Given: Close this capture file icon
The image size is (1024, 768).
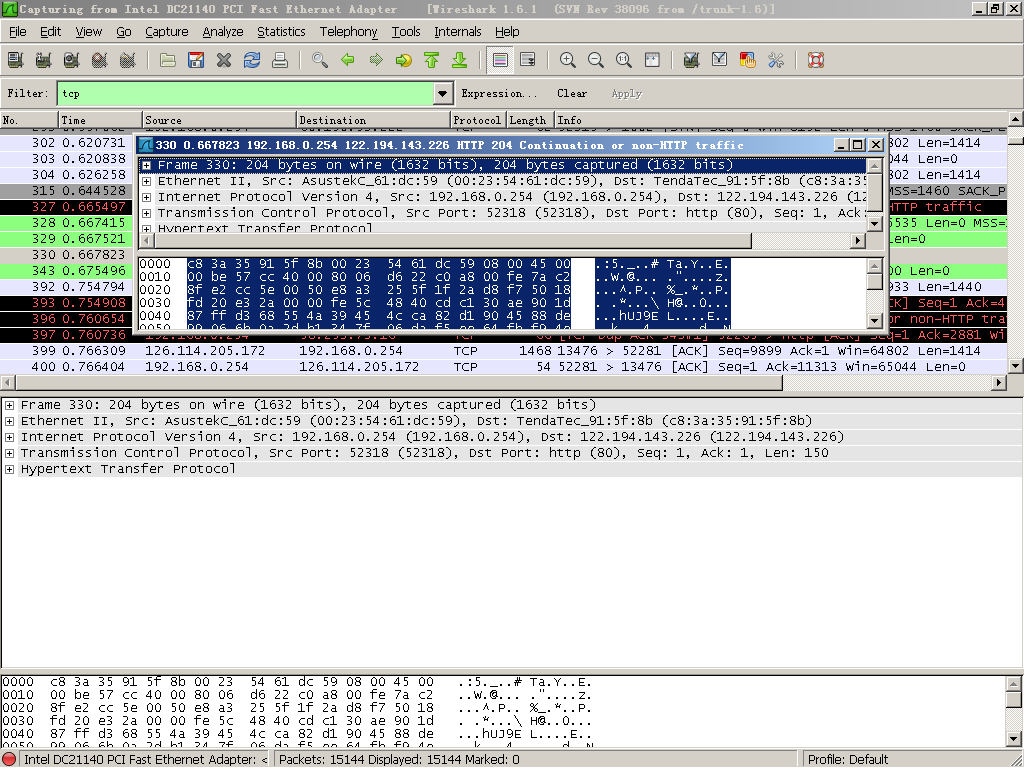Looking at the screenshot, I should click(224, 60).
